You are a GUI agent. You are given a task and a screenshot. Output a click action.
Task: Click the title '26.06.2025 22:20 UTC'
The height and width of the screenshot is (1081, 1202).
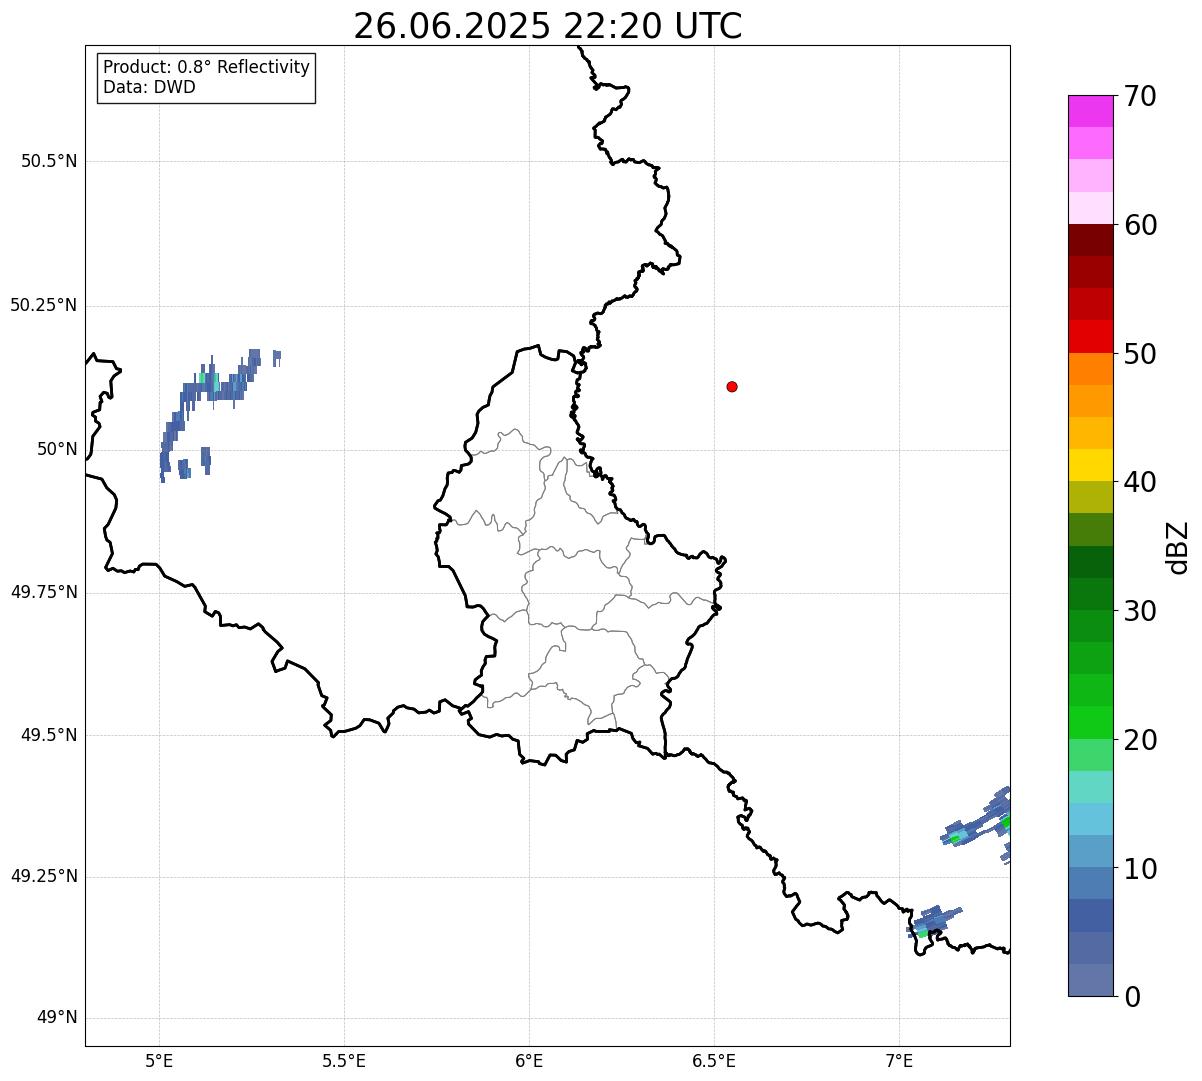tap(548, 26)
